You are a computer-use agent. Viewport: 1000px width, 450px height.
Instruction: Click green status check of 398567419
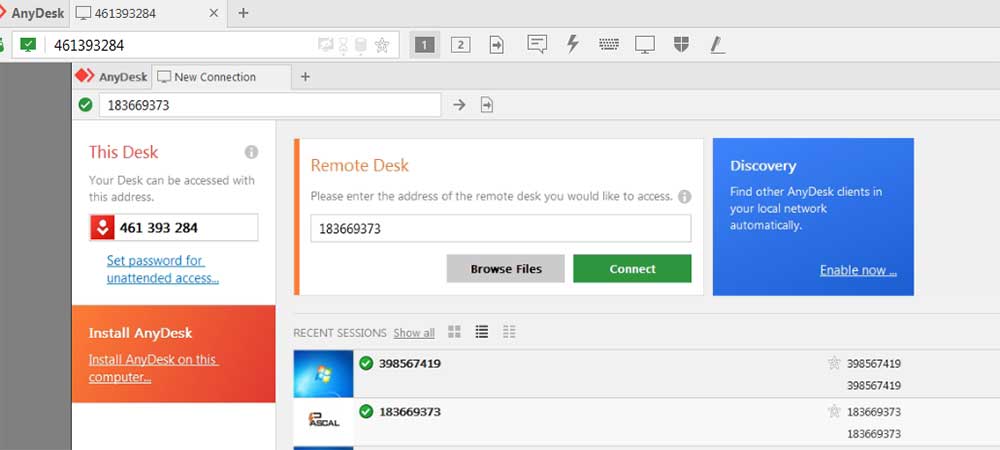tap(366, 363)
